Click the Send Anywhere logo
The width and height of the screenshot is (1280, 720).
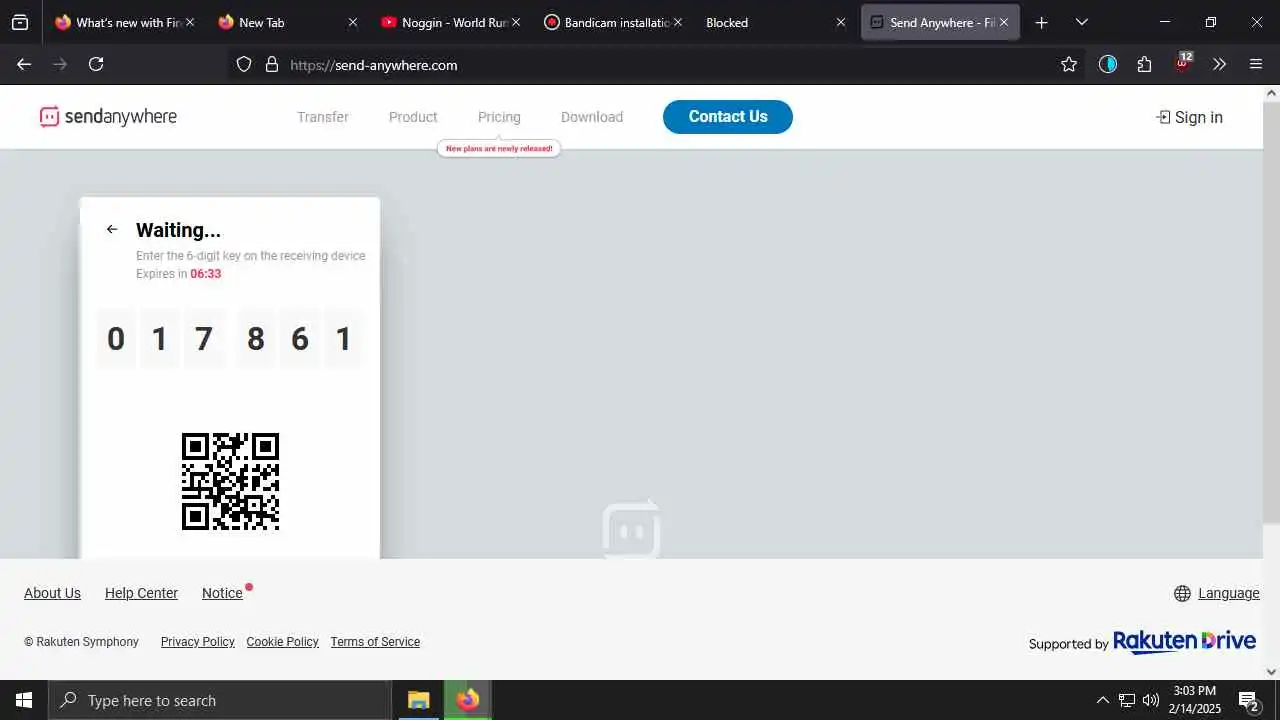[x=108, y=117]
